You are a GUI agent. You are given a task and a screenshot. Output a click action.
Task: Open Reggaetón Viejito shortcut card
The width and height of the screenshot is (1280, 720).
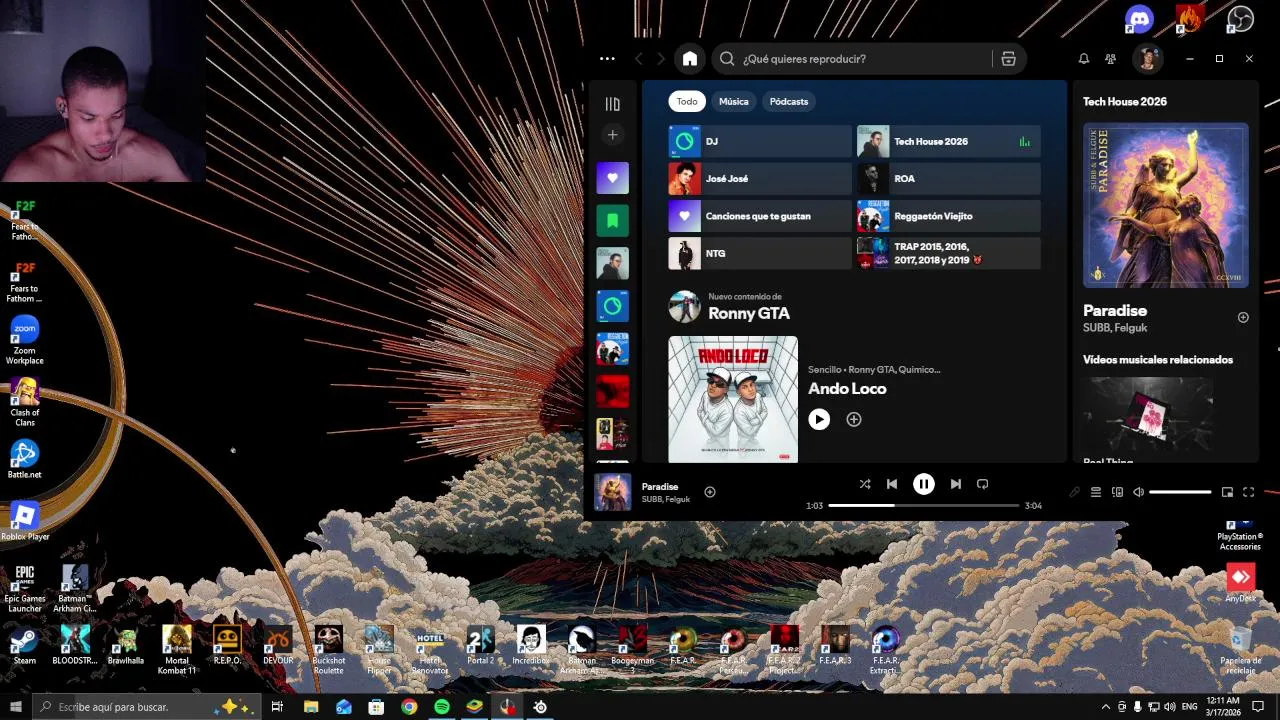pyautogui.click(x=948, y=216)
